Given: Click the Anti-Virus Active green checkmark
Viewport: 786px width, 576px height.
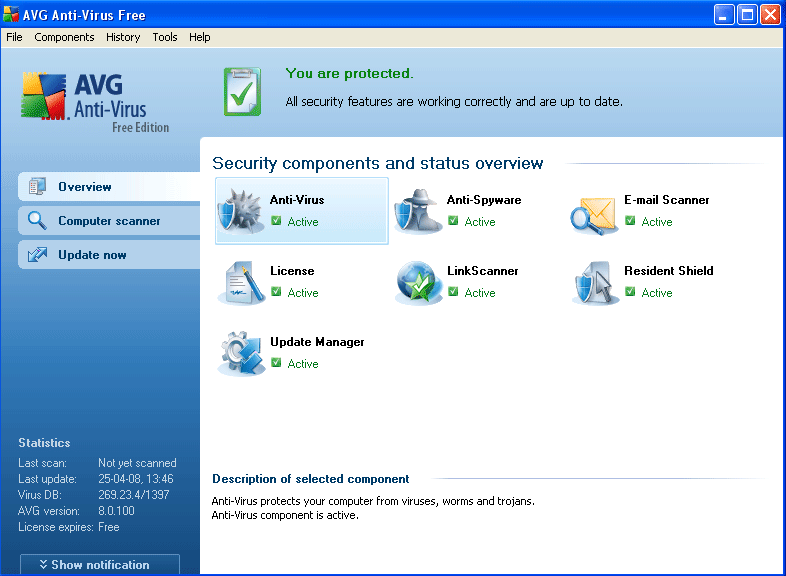Looking at the screenshot, I should [x=277, y=221].
